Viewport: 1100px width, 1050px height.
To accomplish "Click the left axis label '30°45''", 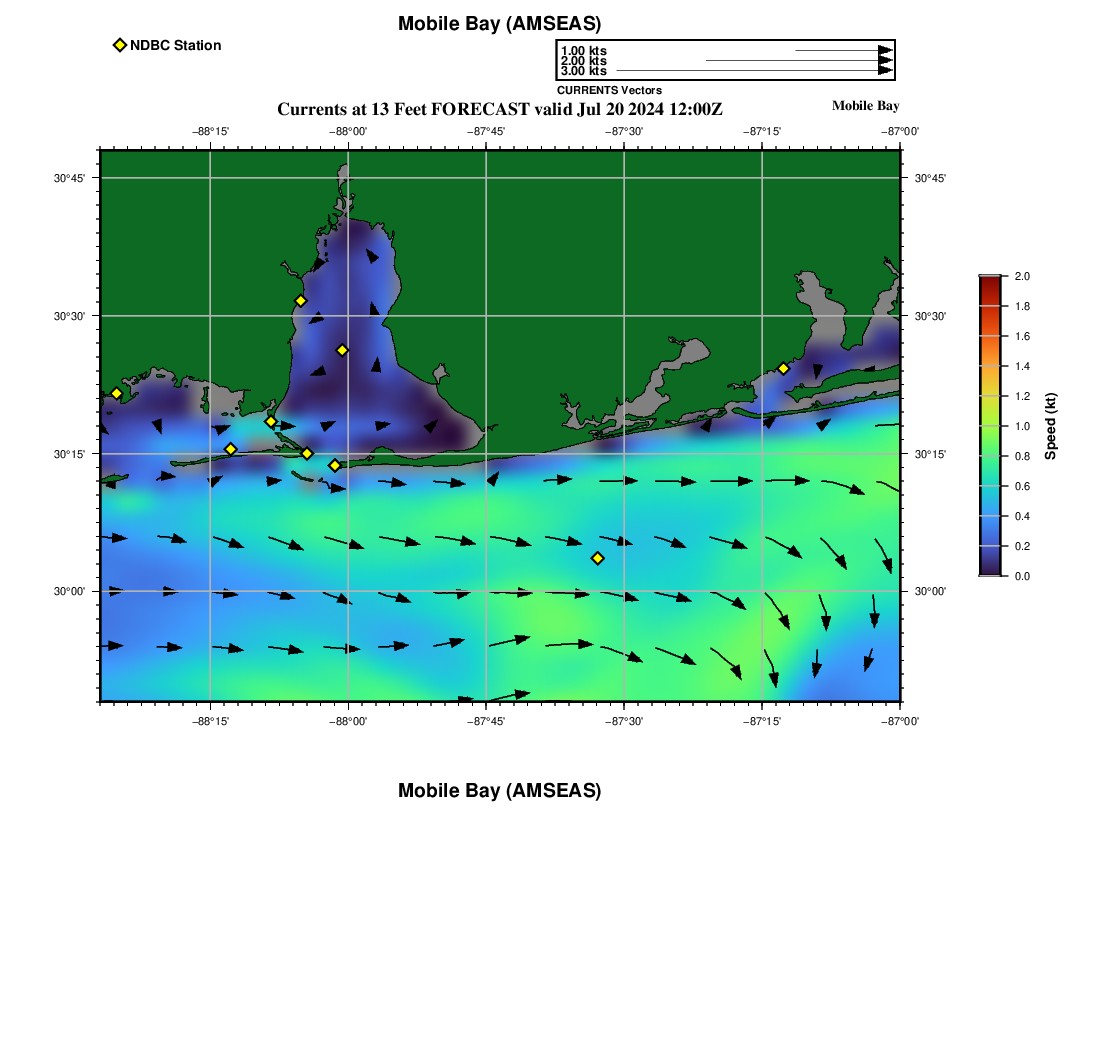I will click(69, 178).
